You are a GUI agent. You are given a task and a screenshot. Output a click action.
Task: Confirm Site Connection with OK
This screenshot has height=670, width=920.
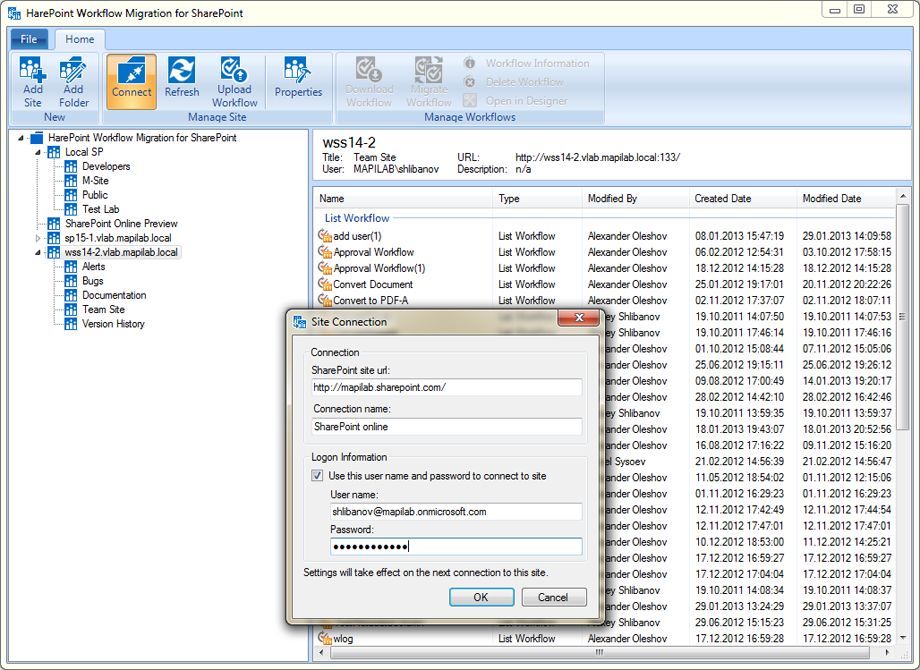[x=481, y=597]
